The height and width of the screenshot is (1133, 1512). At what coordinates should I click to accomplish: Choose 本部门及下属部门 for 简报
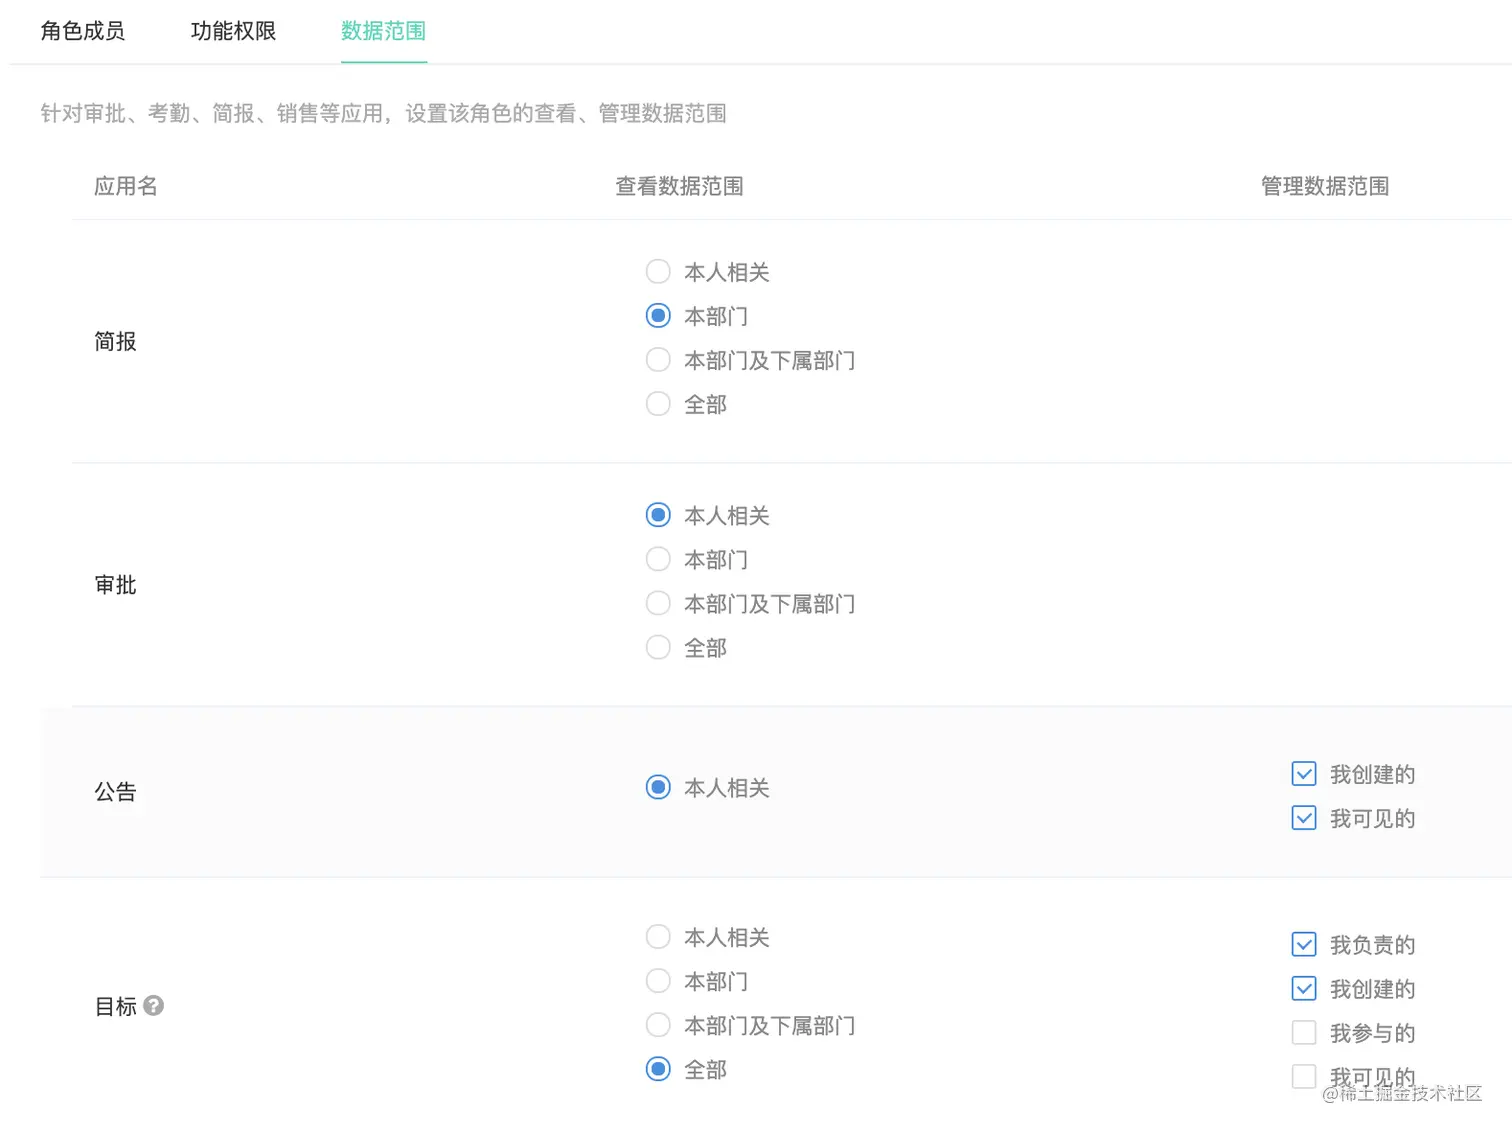point(658,360)
